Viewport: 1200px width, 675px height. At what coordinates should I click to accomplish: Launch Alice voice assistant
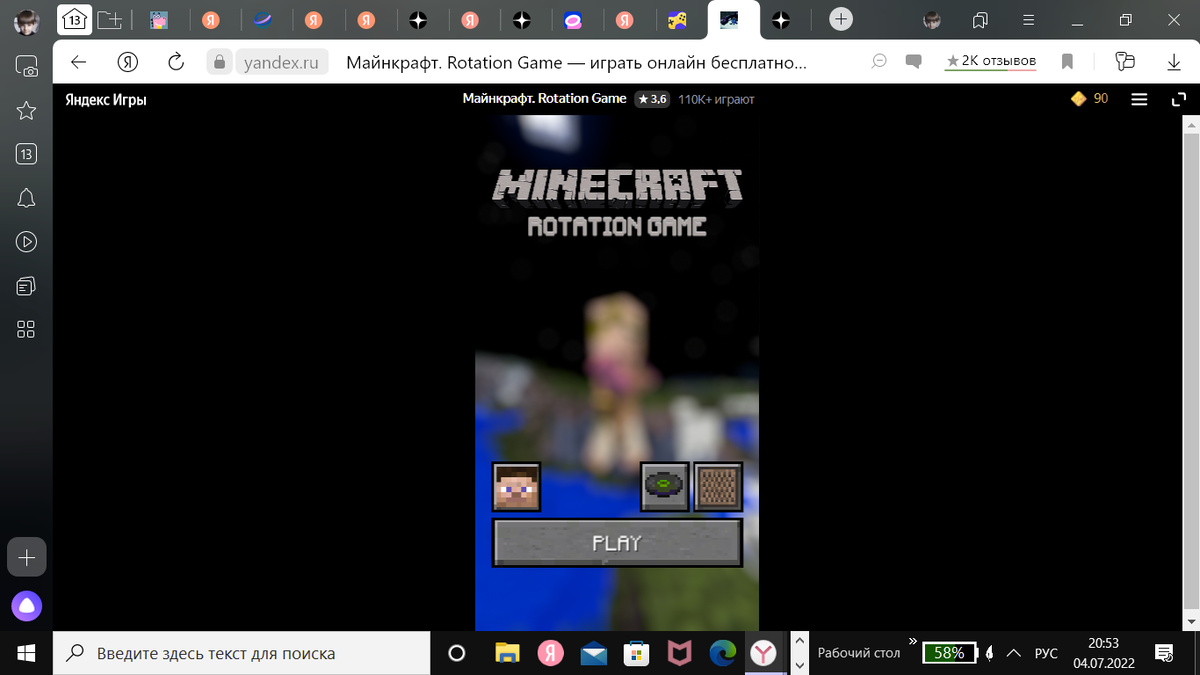27,605
